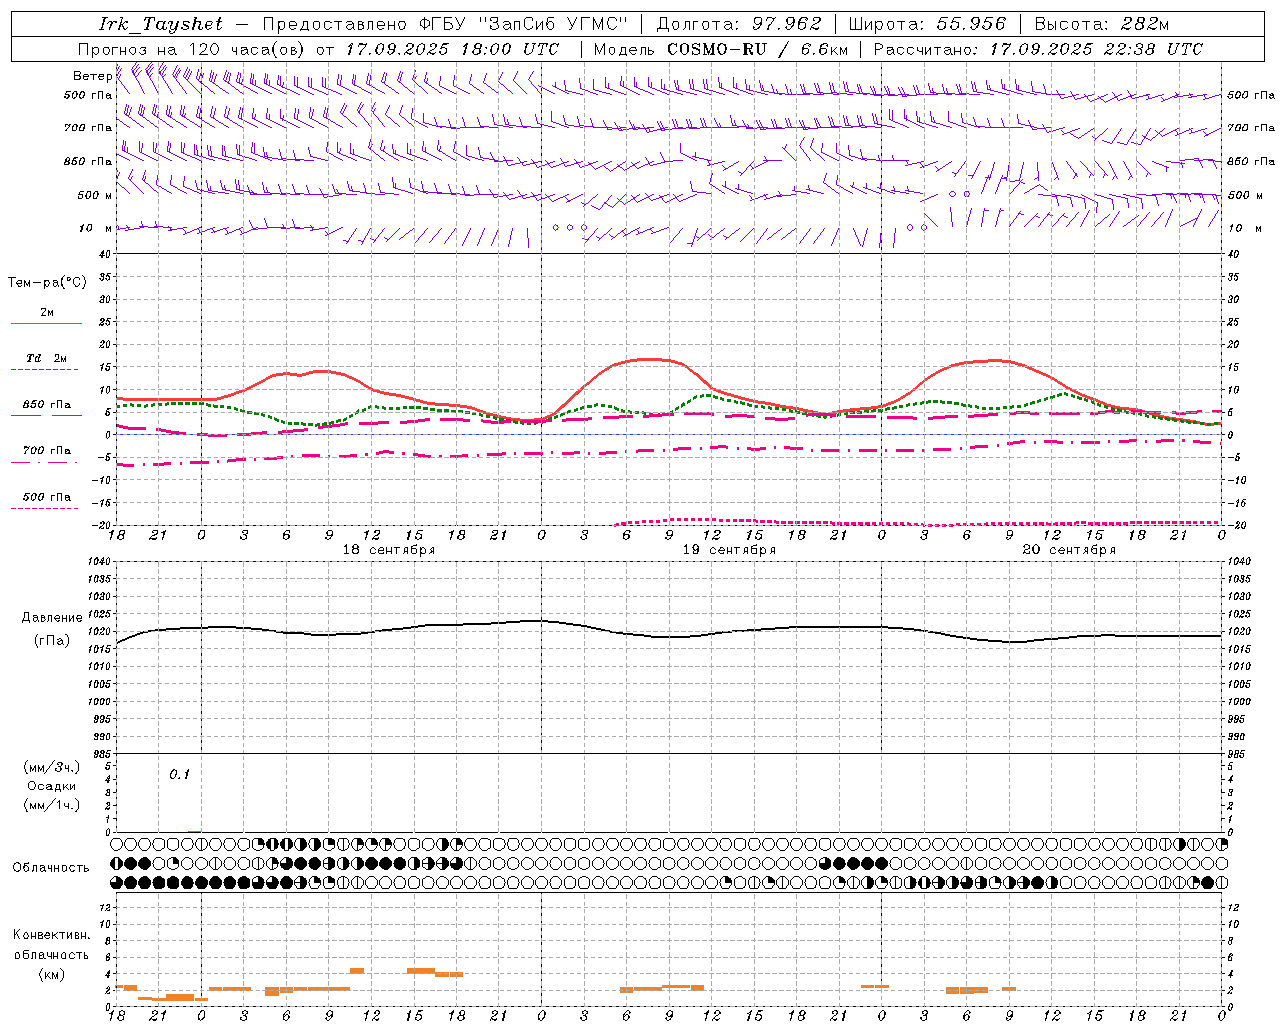The image size is (1280, 1024).
Task: Click the 700 гПа temperature legend entry
Action: 46,451
